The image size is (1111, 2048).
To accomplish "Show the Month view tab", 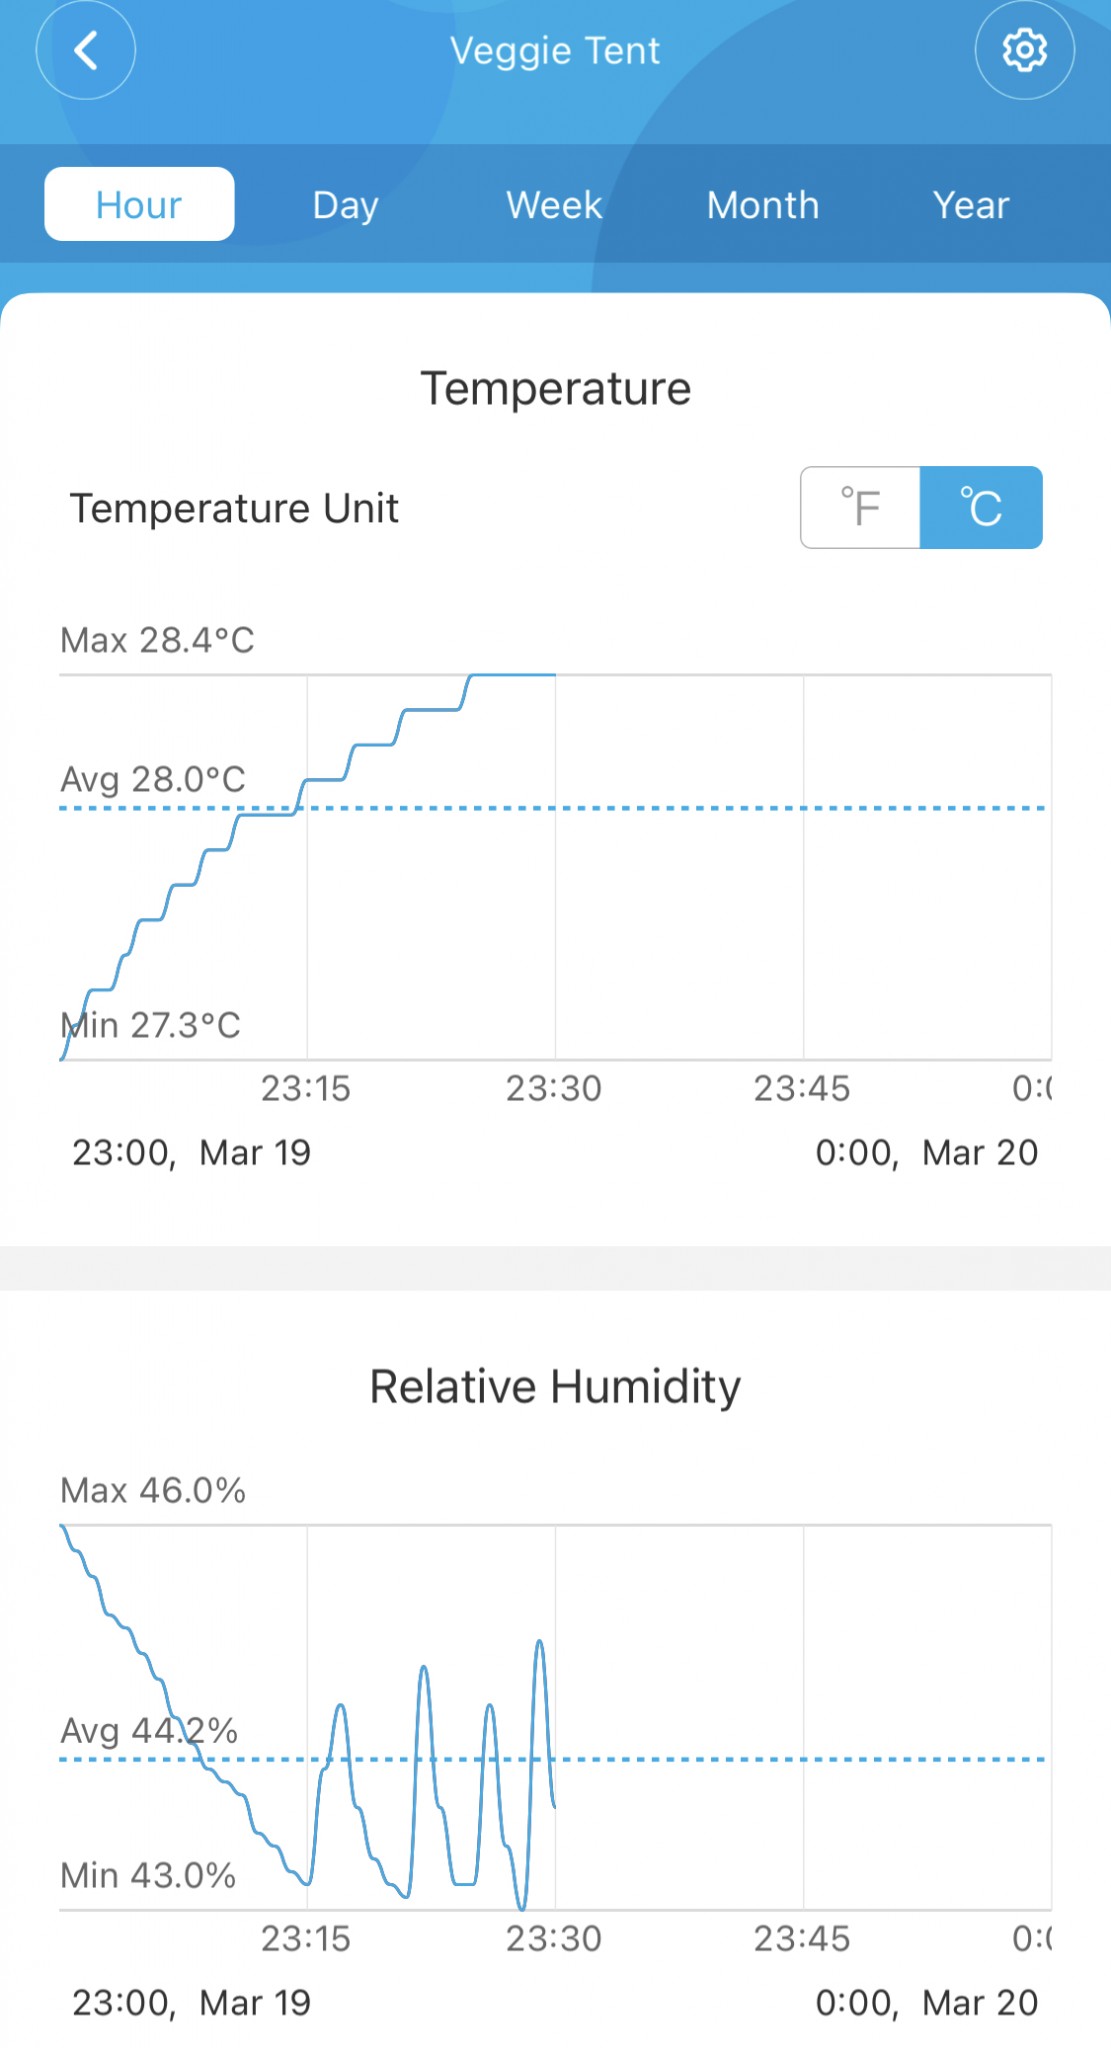I will pos(763,204).
